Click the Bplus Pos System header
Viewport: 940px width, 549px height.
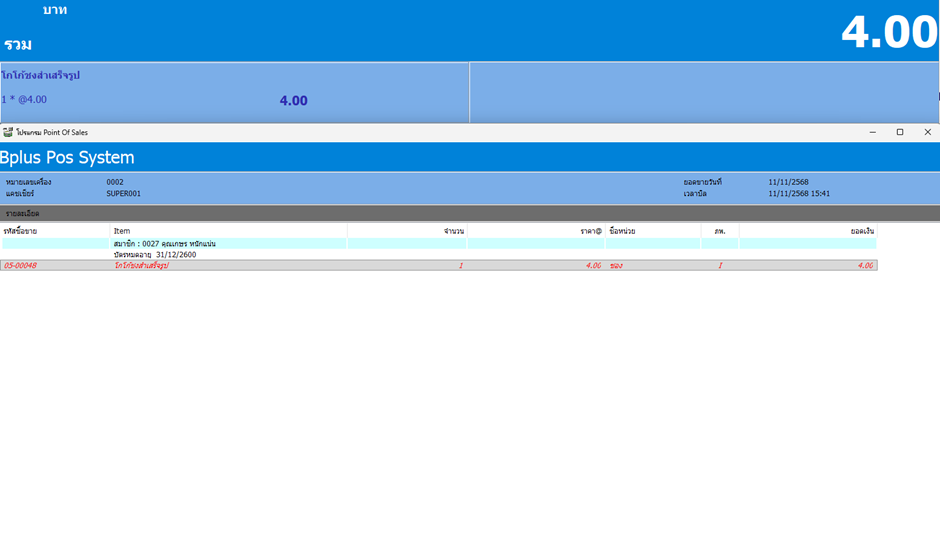68,157
